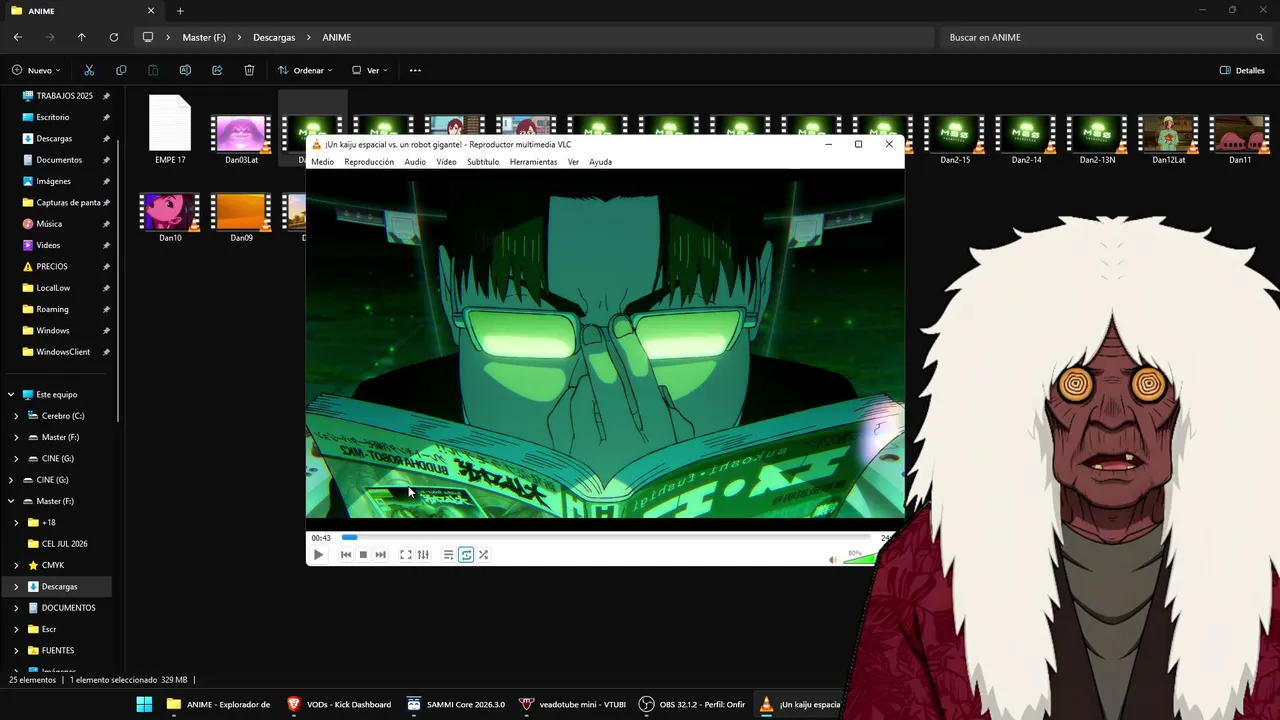
Task: Expand Cerebro (C:) in the navigation tree
Action: (16, 416)
